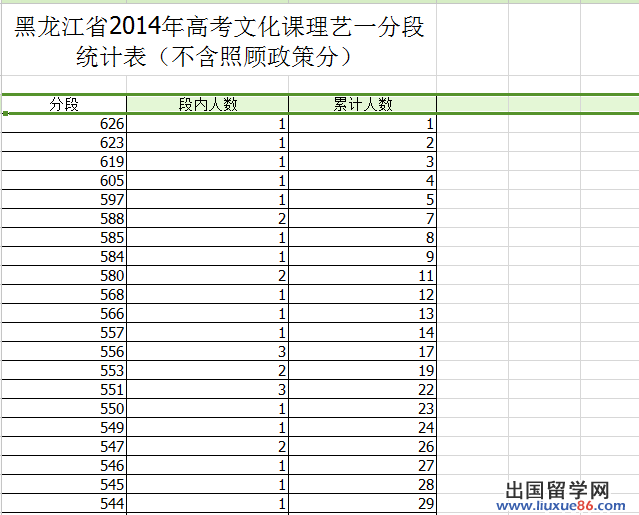Click cumulative count cell 11
This screenshot has height=515, width=639.
362,275
